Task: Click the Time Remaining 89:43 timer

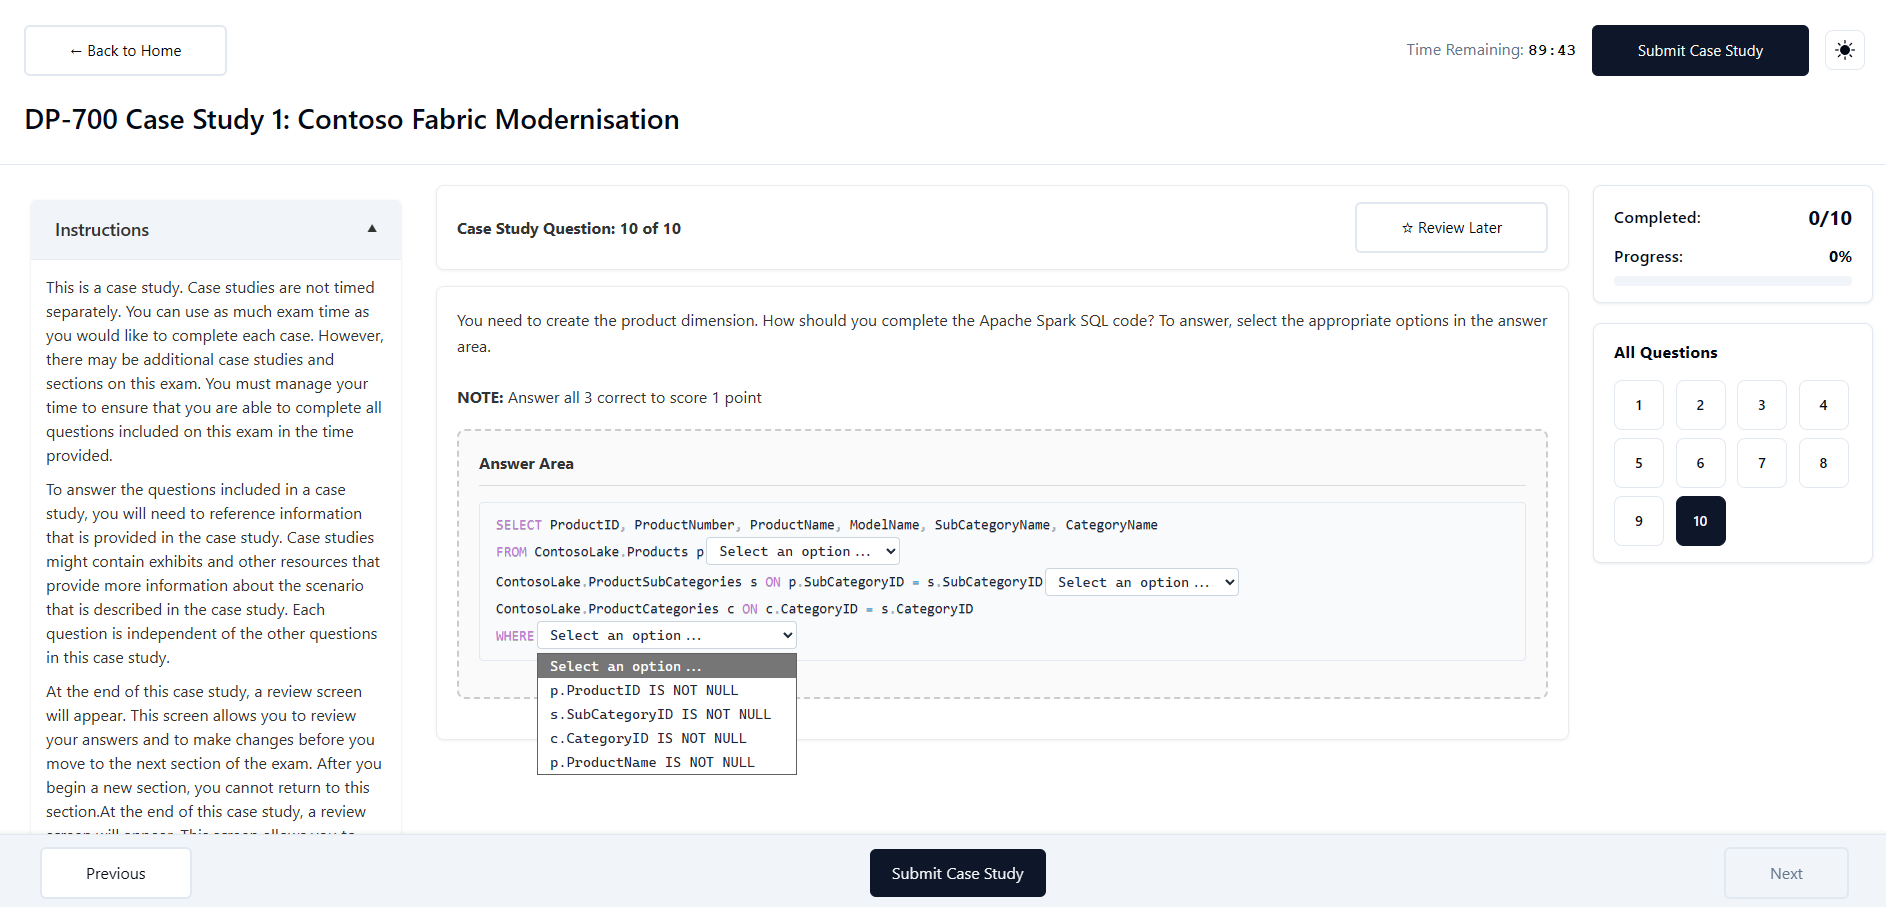Action: (x=1490, y=50)
